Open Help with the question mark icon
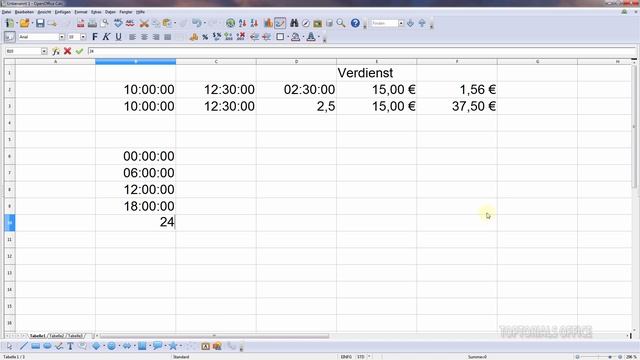This screenshot has width=640, height=360. pos(355,23)
